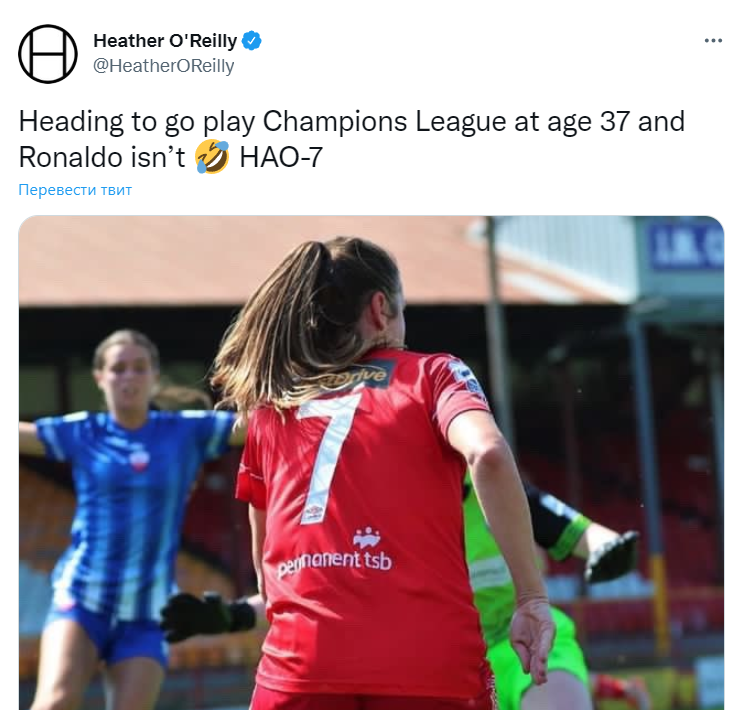
Task: Click the goalkeeper's black glove at right
Action: click(x=612, y=556)
